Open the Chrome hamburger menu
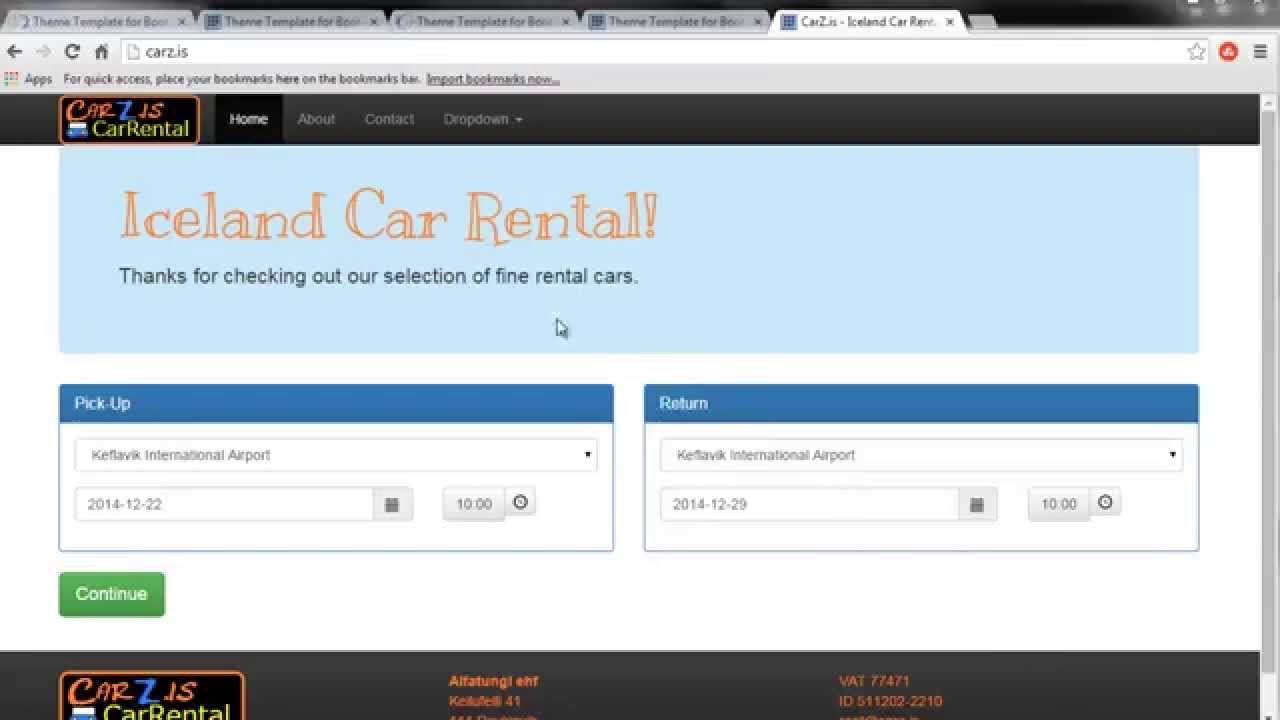The image size is (1280, 720). 1260,52
